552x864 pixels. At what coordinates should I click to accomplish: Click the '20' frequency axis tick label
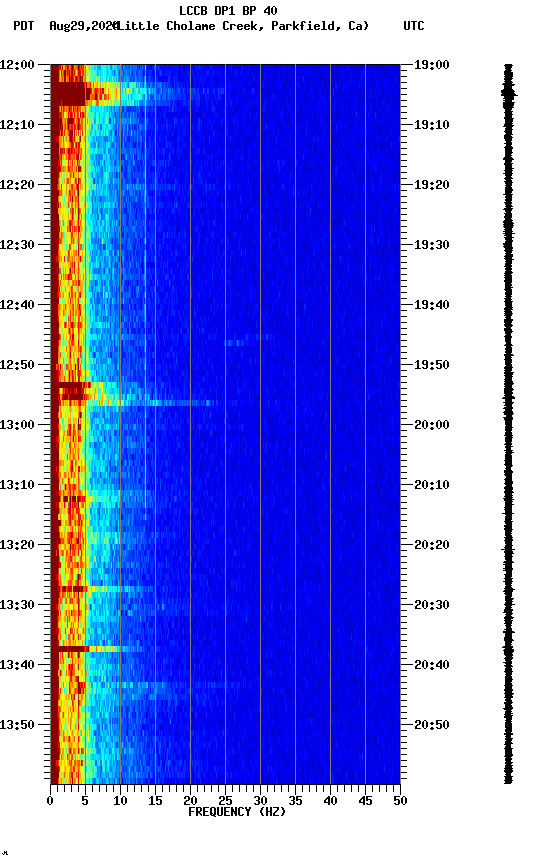click(190, 801)
